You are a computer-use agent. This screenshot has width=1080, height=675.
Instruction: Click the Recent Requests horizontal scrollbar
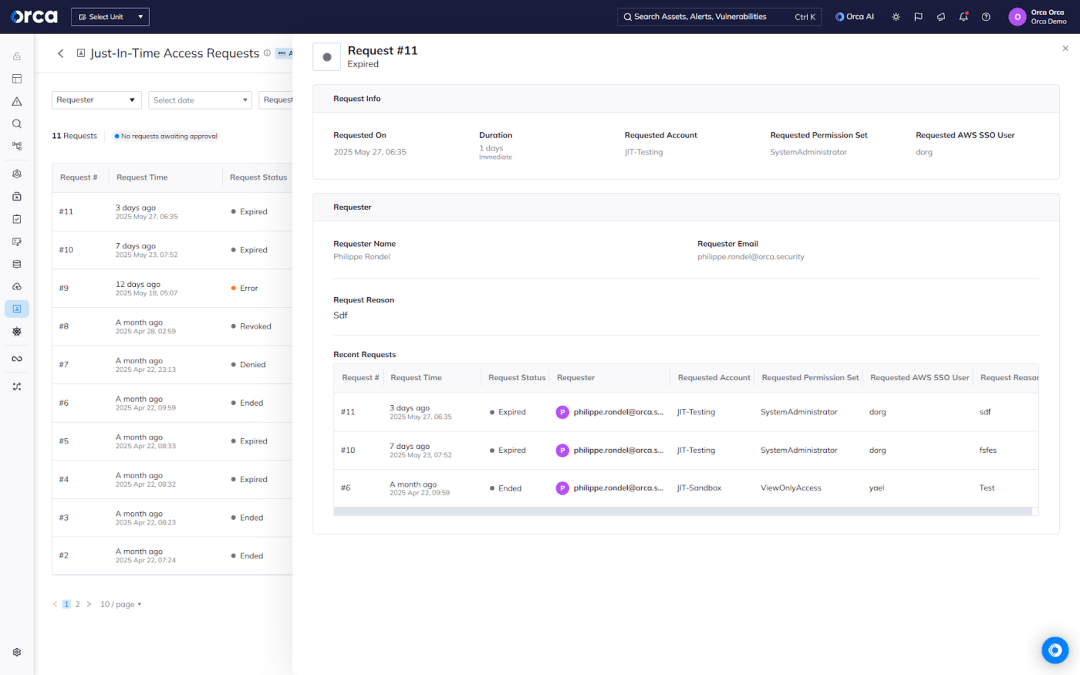[682, 511]
